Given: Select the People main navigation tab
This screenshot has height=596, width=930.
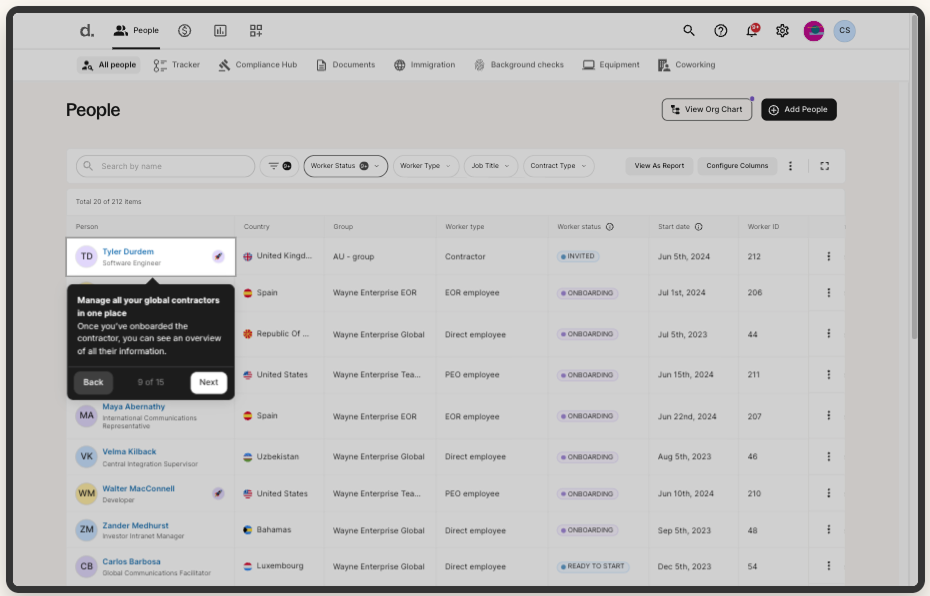Looking at the screenshot, I should pos(136,30).
